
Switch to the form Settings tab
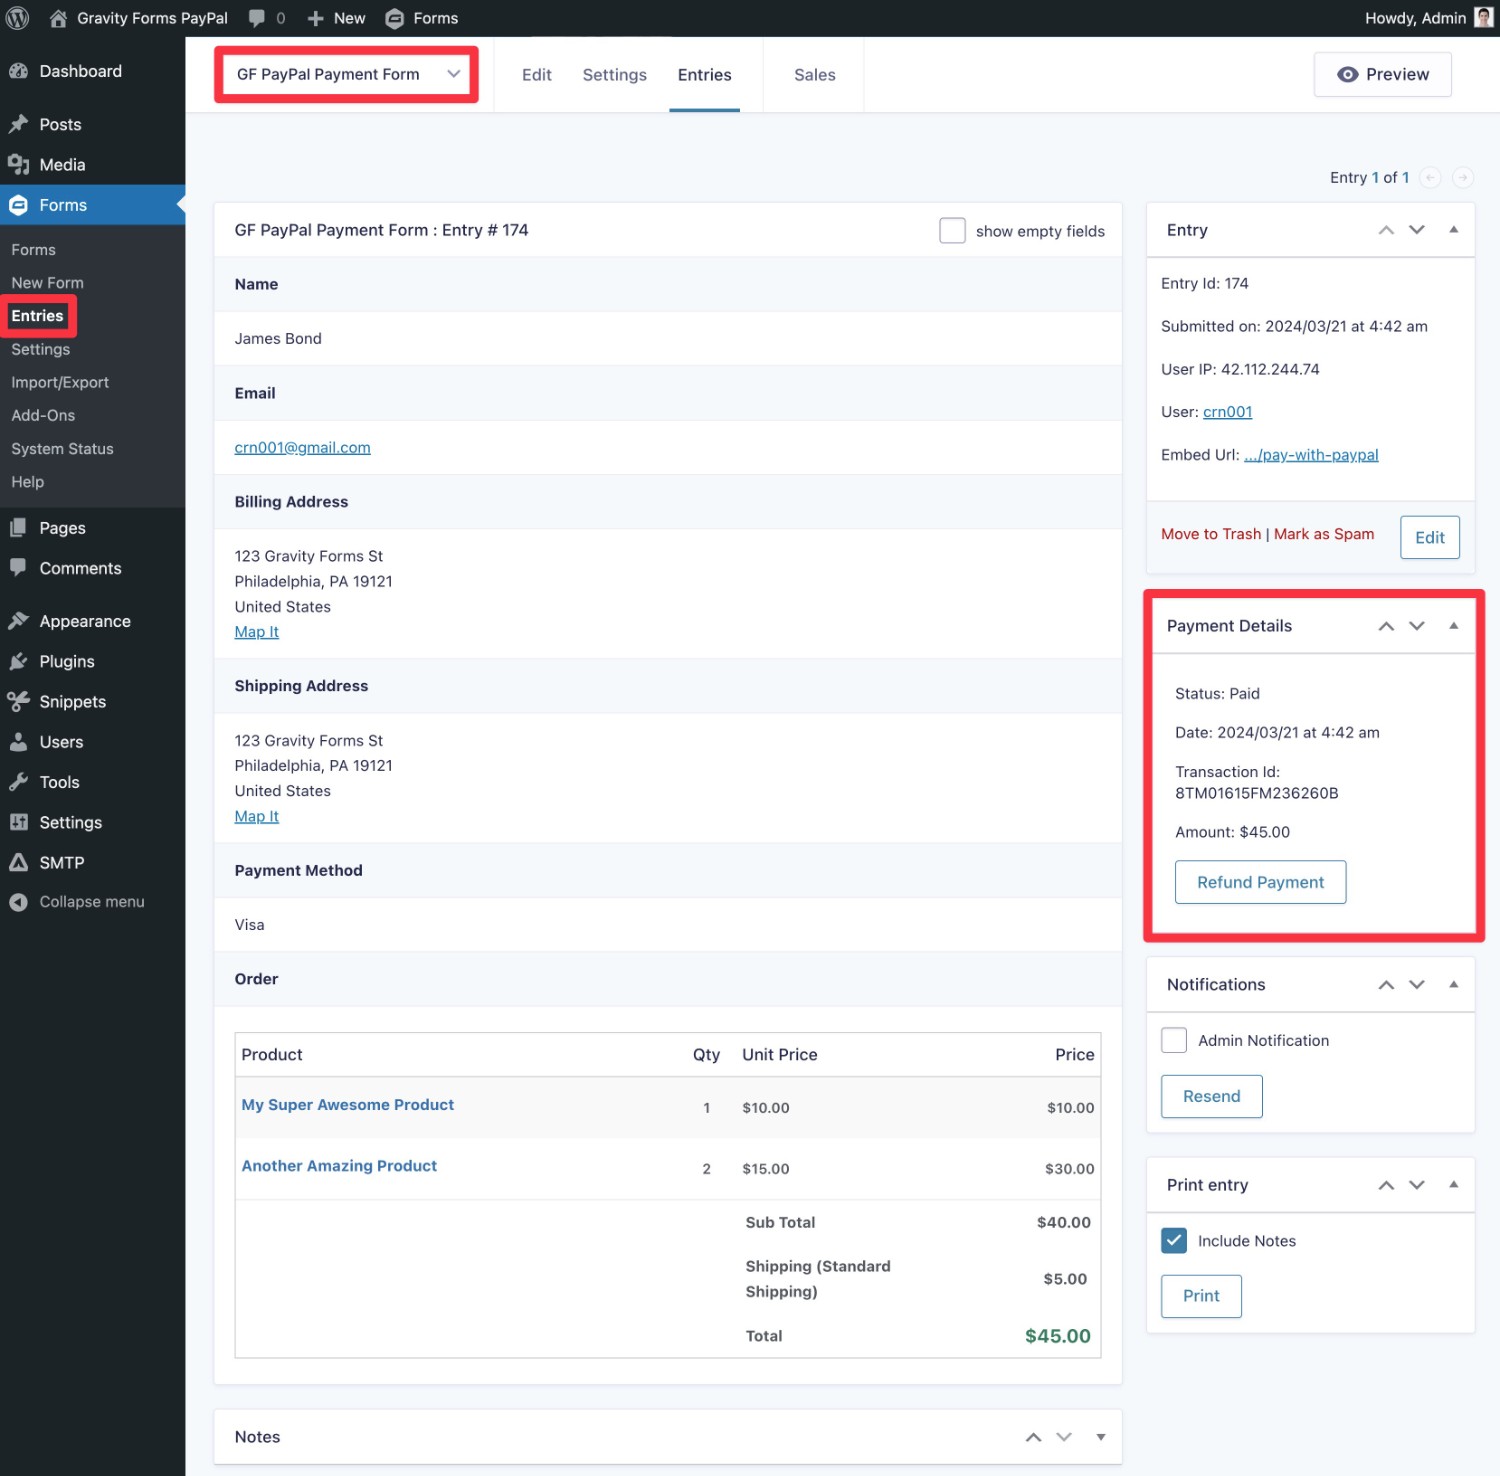coord(615,75)
